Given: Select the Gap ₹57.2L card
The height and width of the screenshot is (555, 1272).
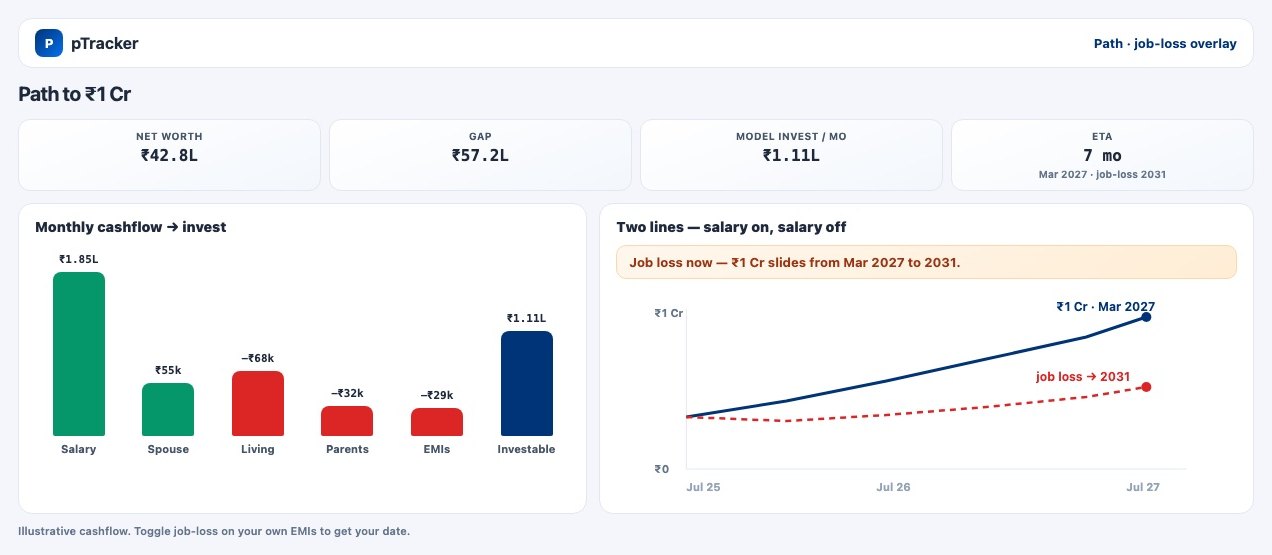Looking at the screenshot, I should [480, 155].
